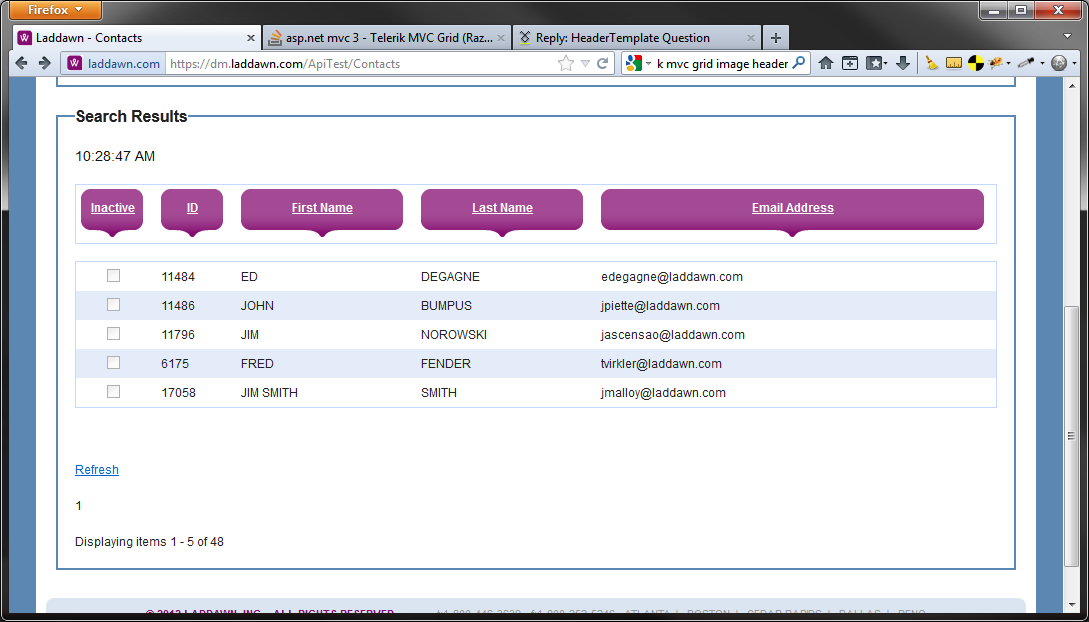1089x622 pixels.
Task: Switch to the Laddawn - Contacts tab
Action: click(x=138, y=37)
